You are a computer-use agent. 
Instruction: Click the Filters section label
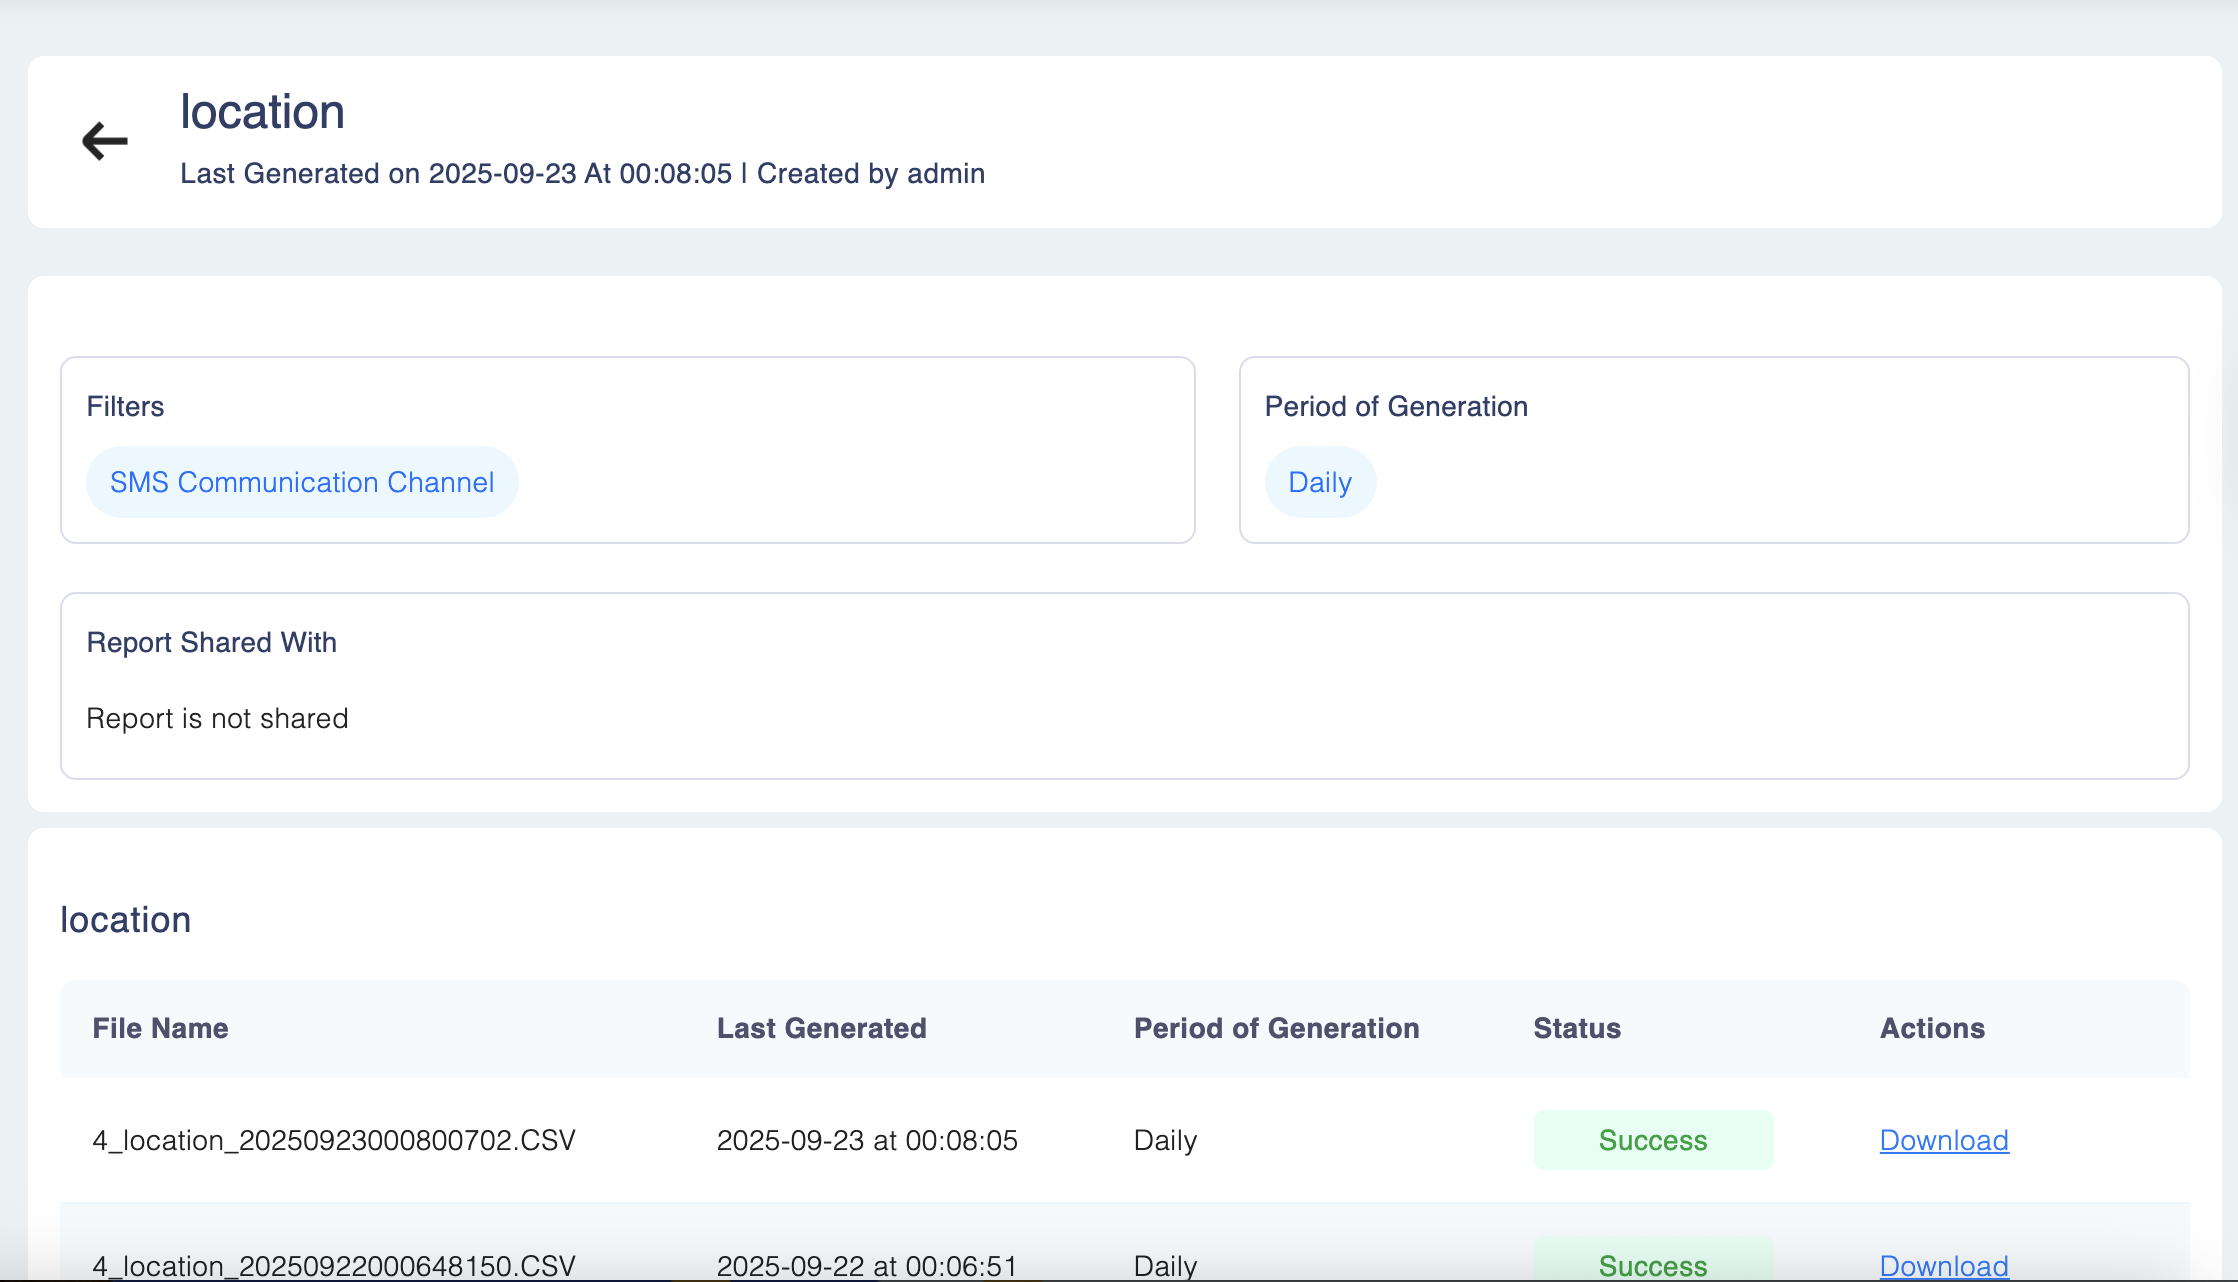[125, 406]
